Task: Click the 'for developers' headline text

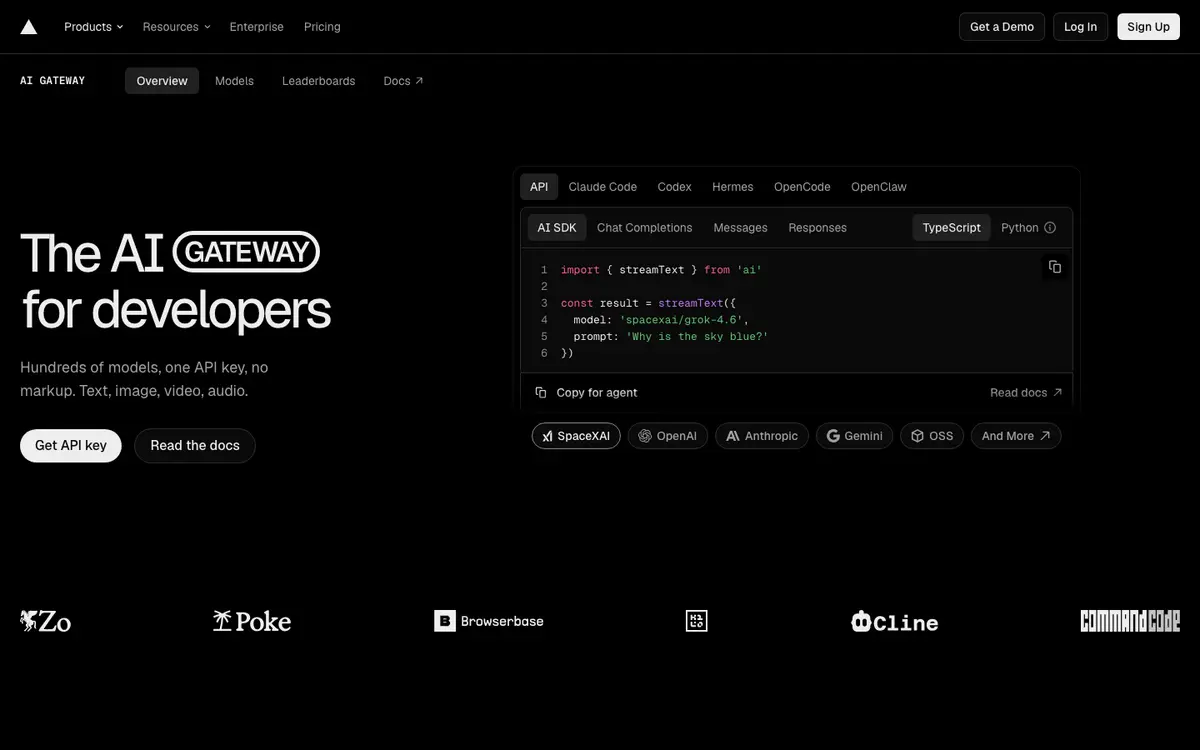Action: click(x=176, y=309)
